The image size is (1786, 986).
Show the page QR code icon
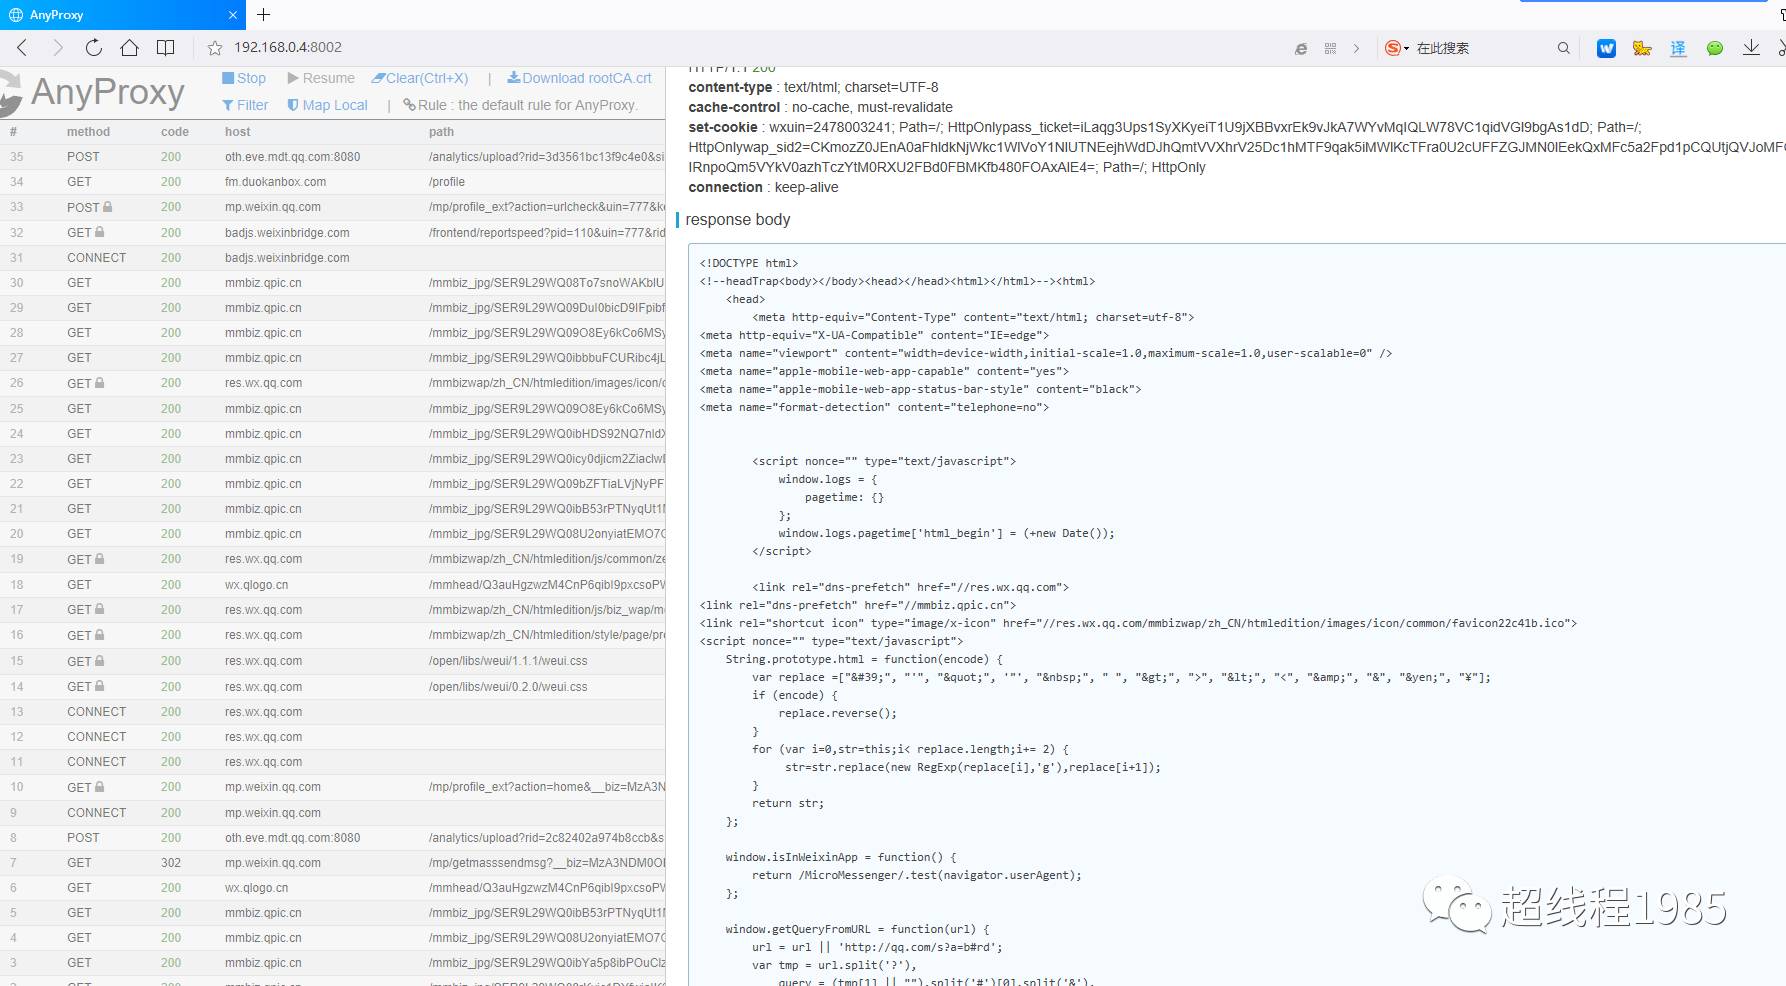coord(1330,48)
